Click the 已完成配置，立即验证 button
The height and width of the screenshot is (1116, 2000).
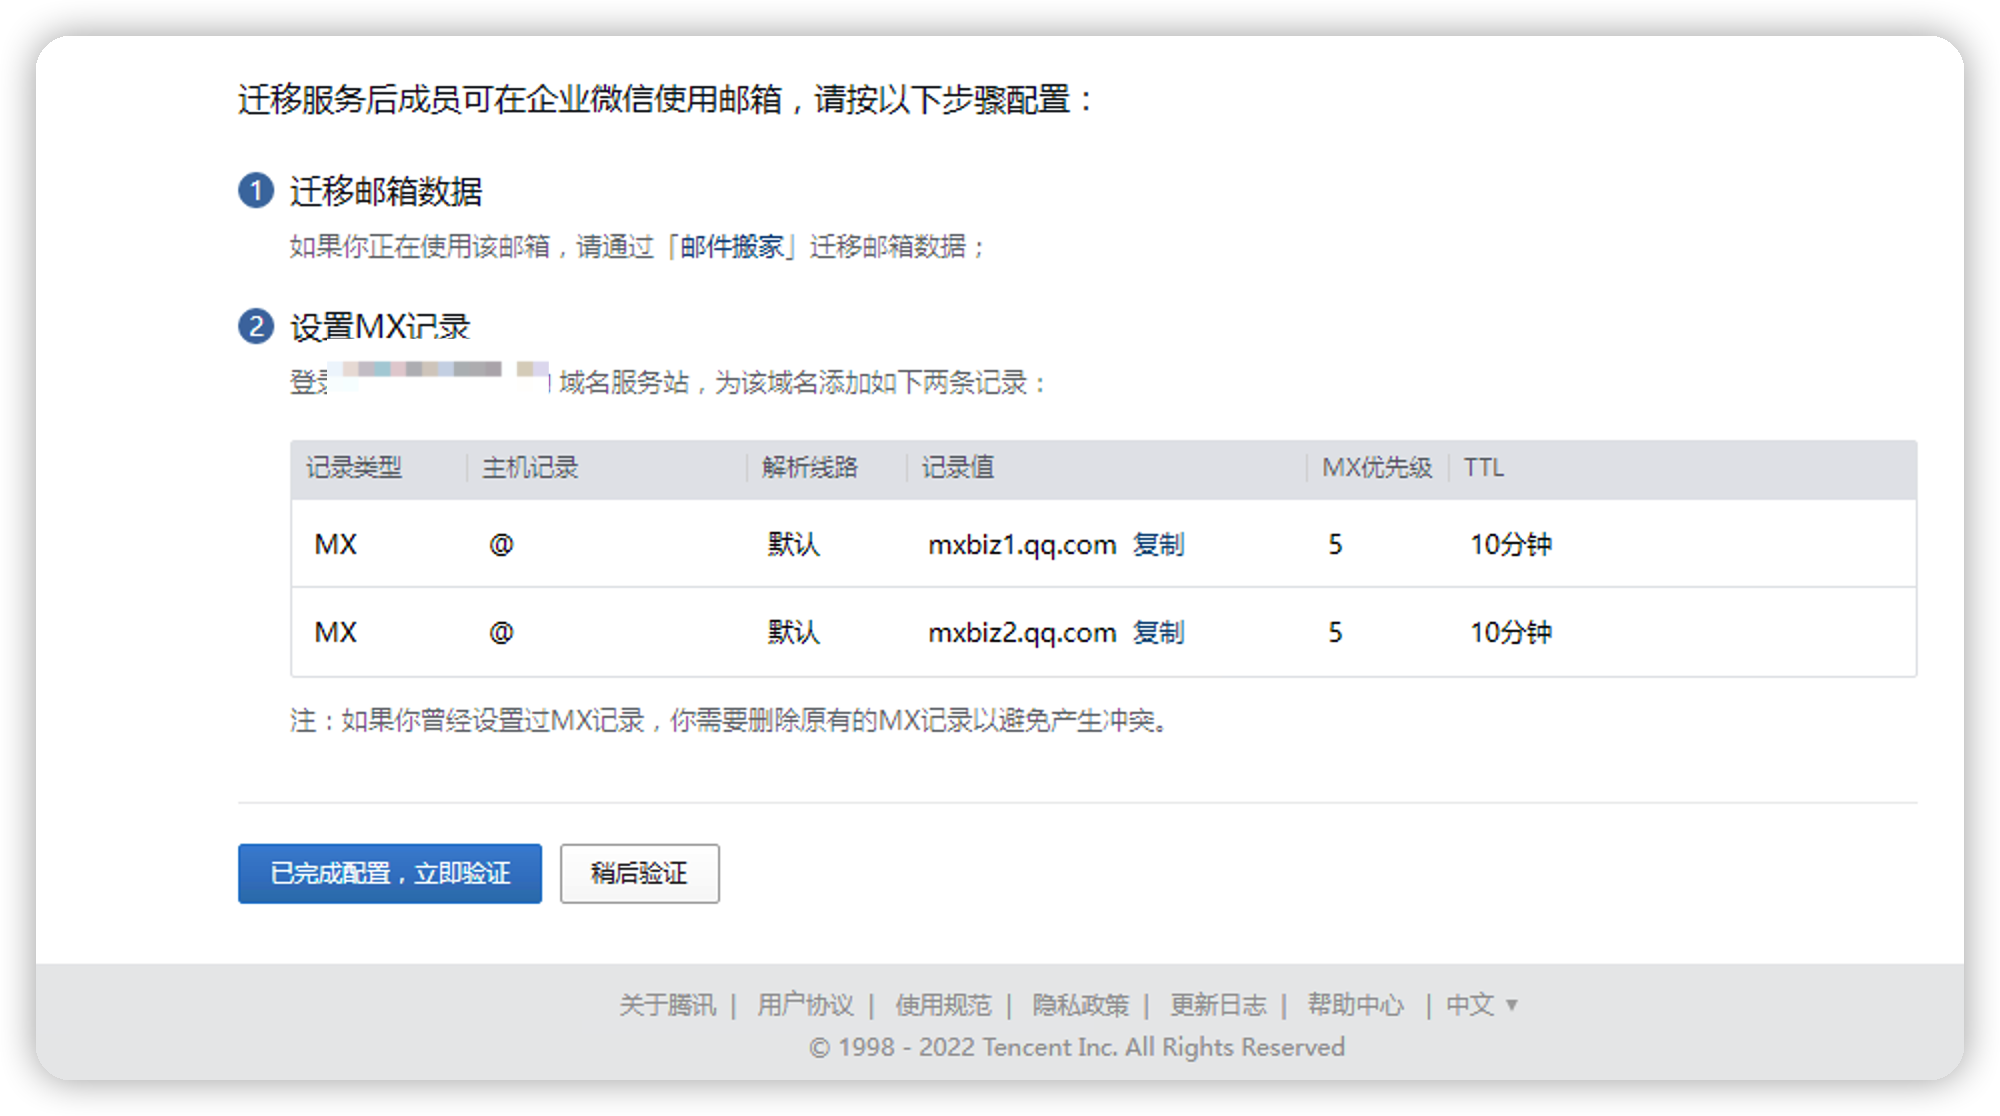pyautogui.click(x=389, y=873)
